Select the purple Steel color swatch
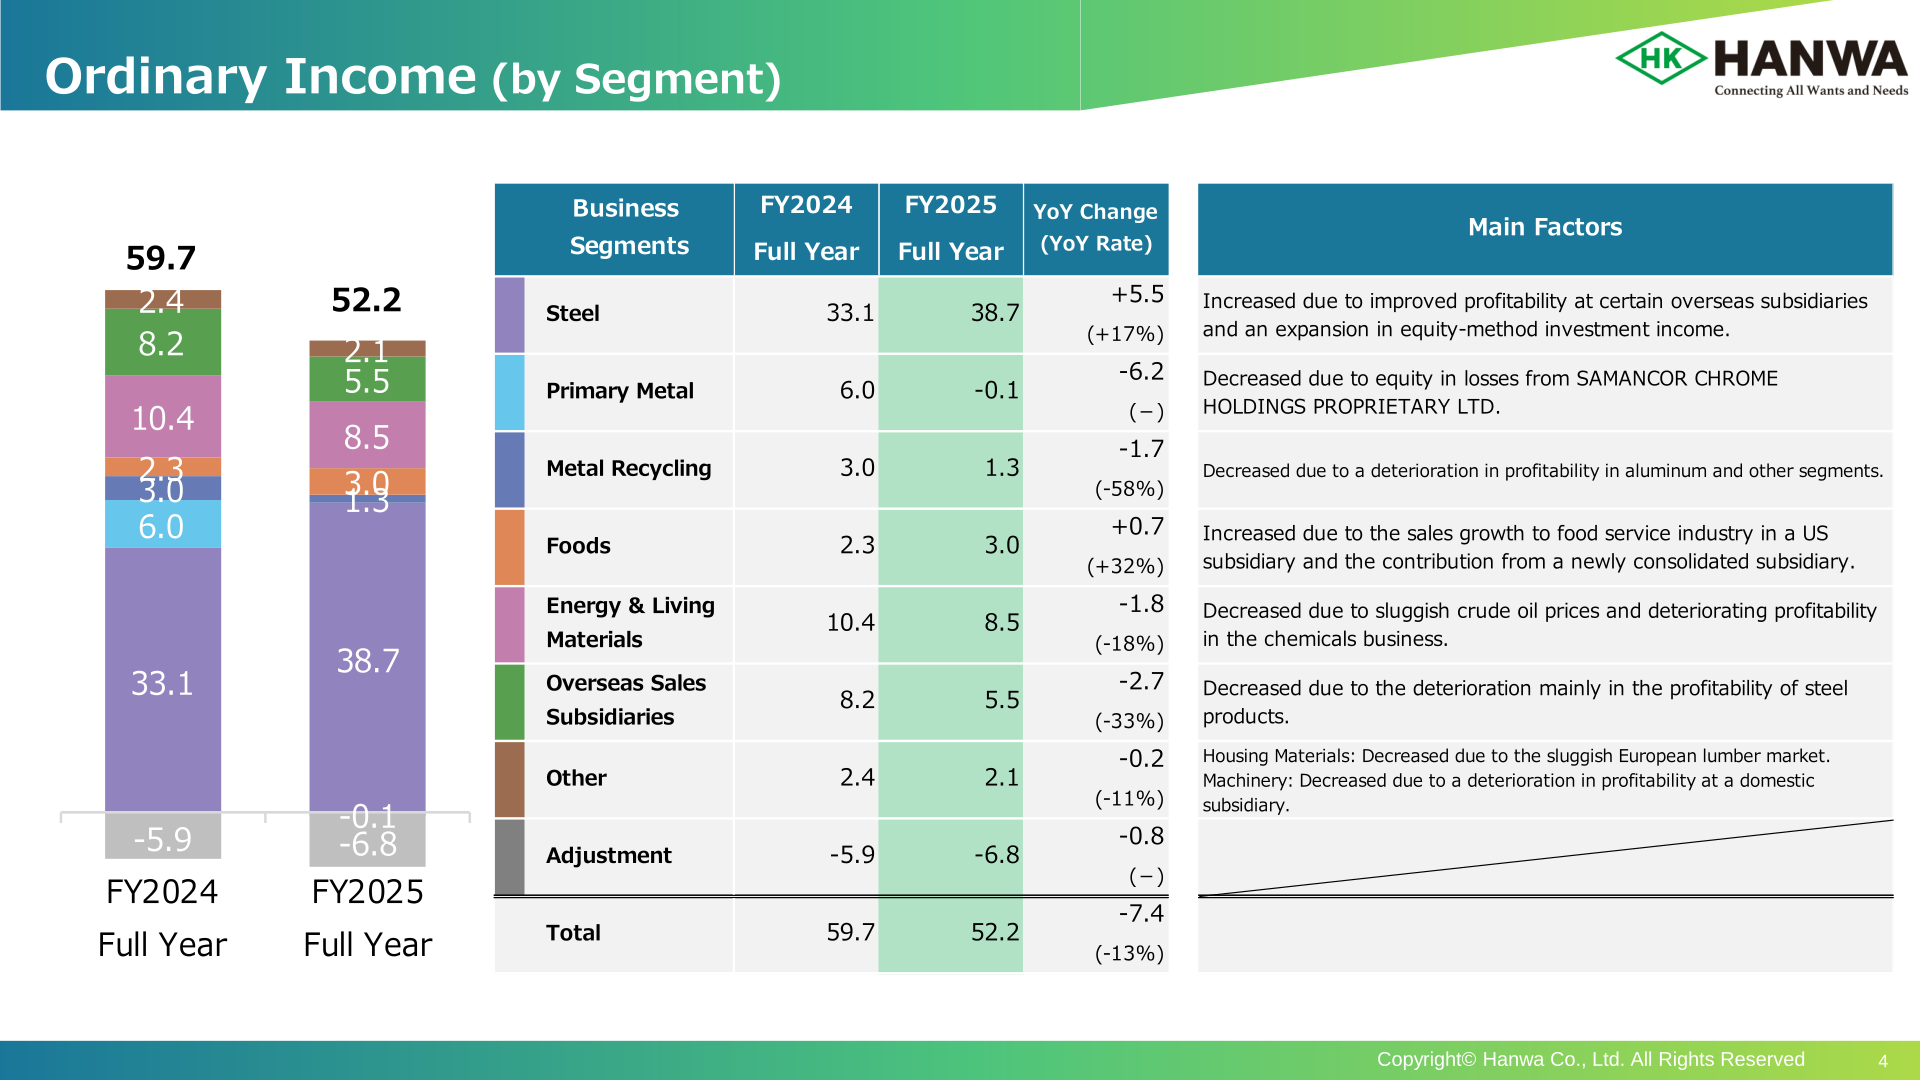The width and height of the screenshot is (1920, 1080). [510, 315]
